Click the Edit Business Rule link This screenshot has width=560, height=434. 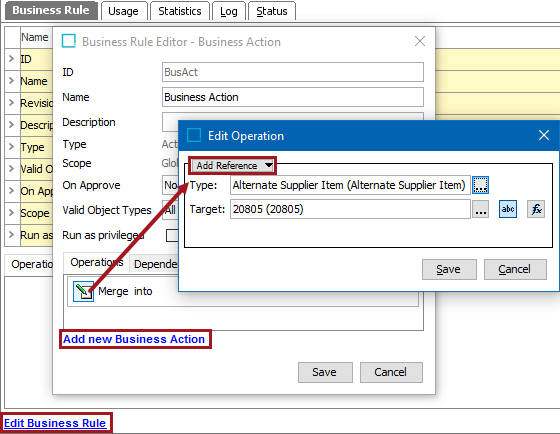click(x=55, y=423)
